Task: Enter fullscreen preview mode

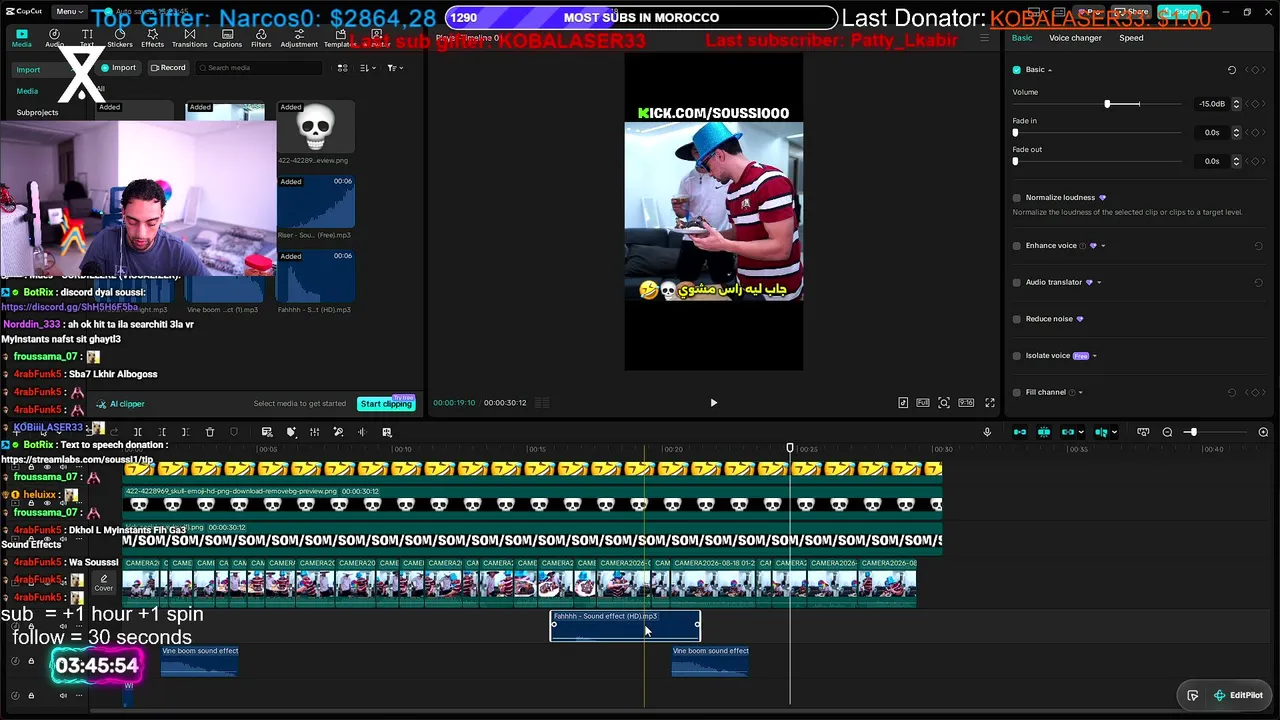Action: tap(990, 403)
